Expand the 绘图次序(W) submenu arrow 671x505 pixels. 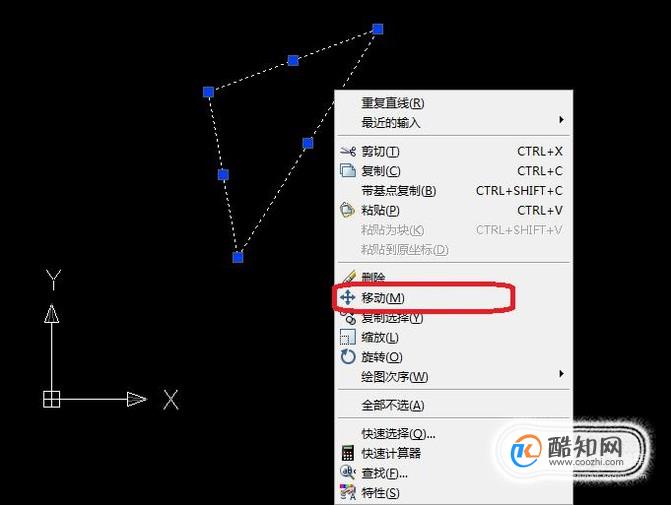click(561, 374)
